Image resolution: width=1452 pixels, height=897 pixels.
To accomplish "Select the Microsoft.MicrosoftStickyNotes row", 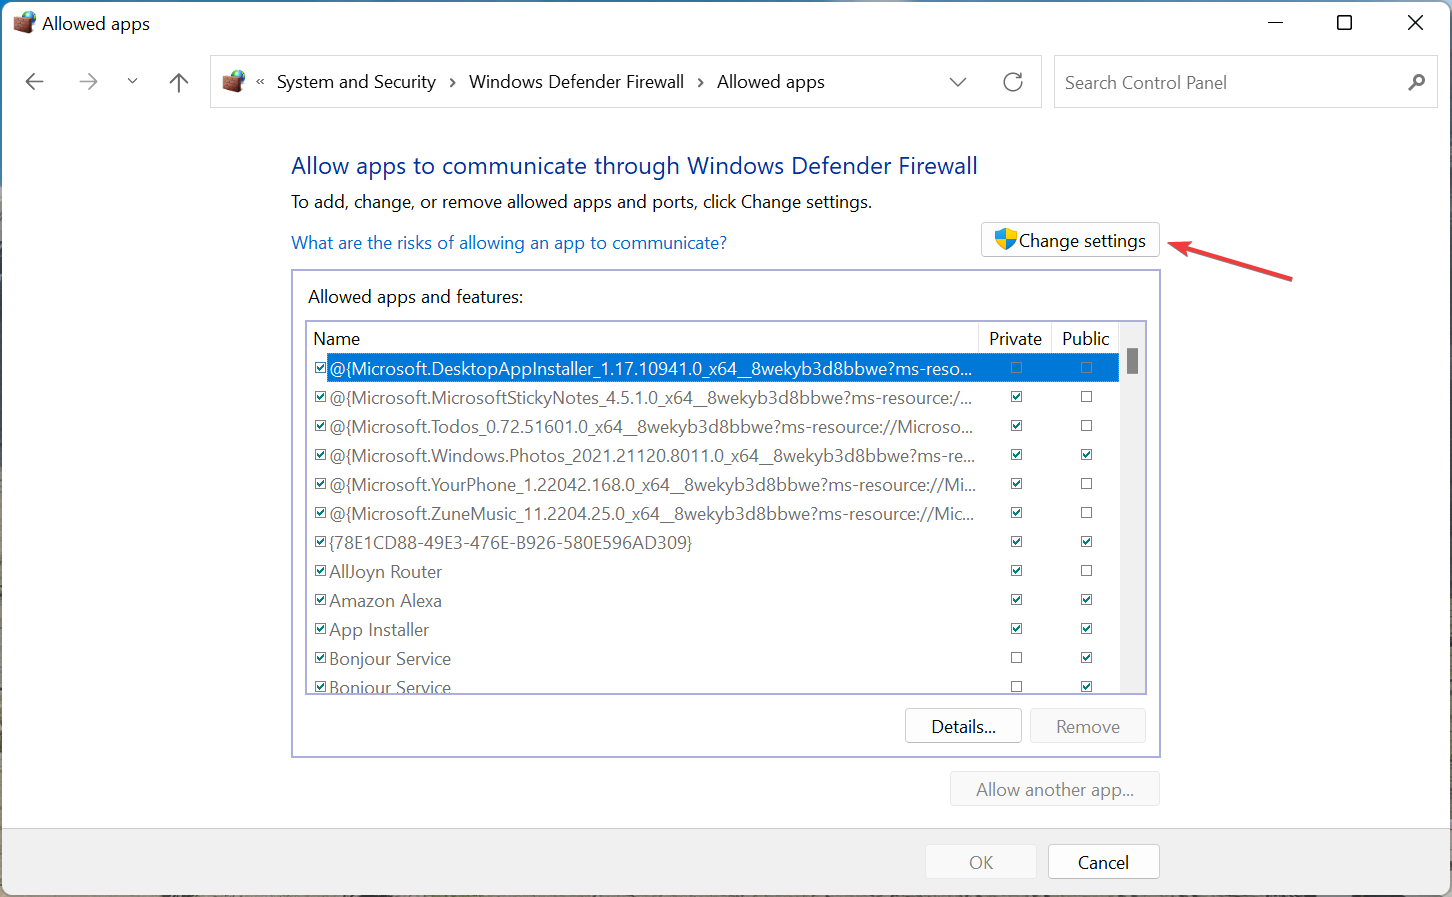I will pyautogui.click(x=713, y=397).
